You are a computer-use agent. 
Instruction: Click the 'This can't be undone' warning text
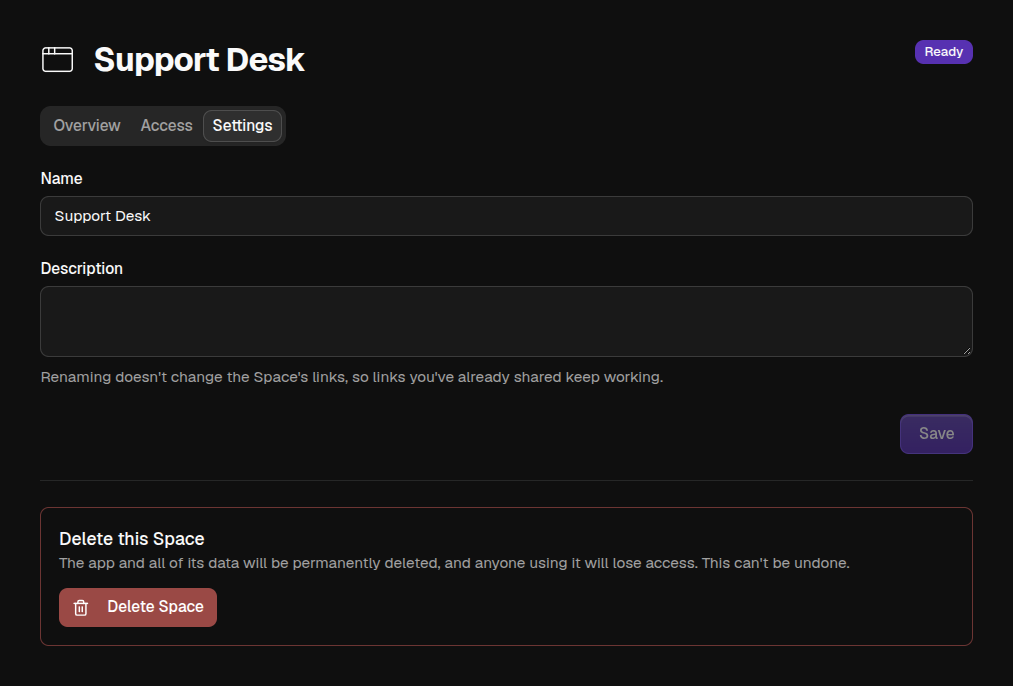pos(775,563)
